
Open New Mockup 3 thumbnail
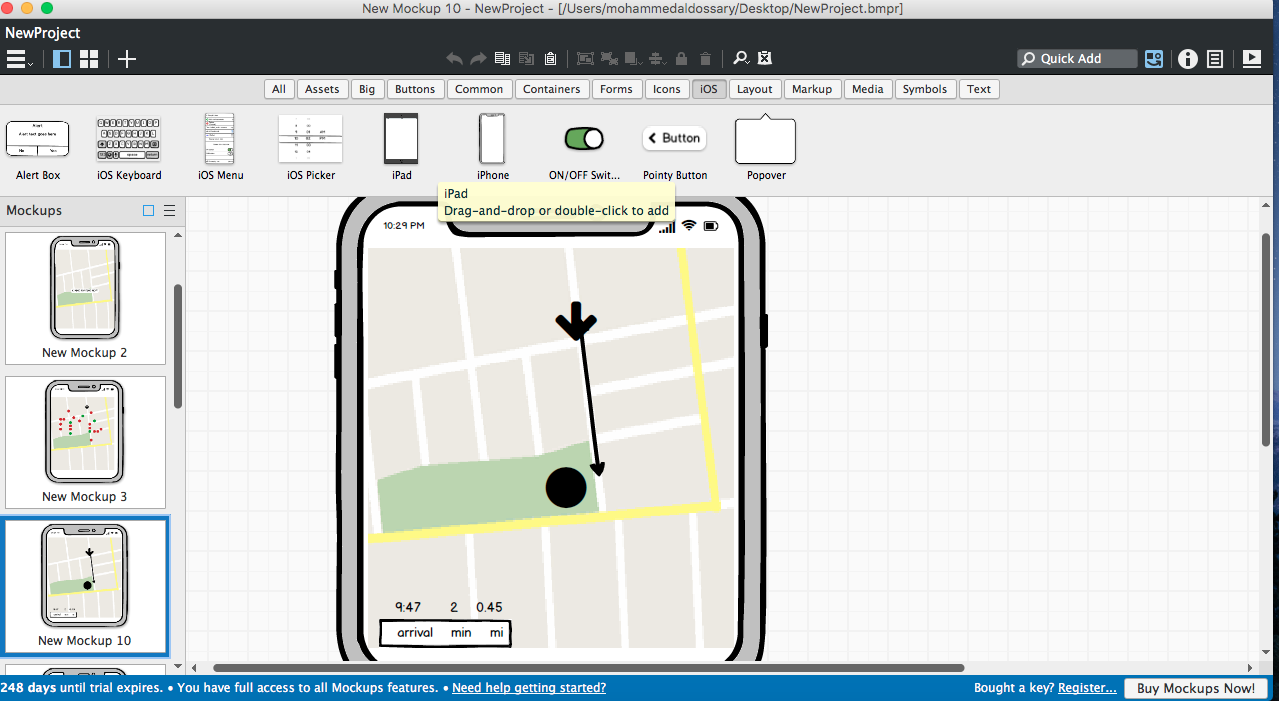[85, 442]
